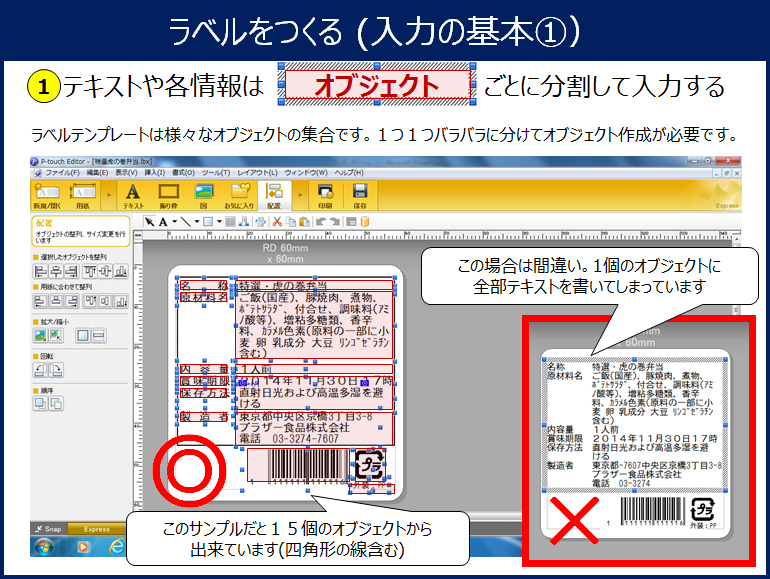
Task: Select the テキスト text ribbon tool
Action: point(133,195)
